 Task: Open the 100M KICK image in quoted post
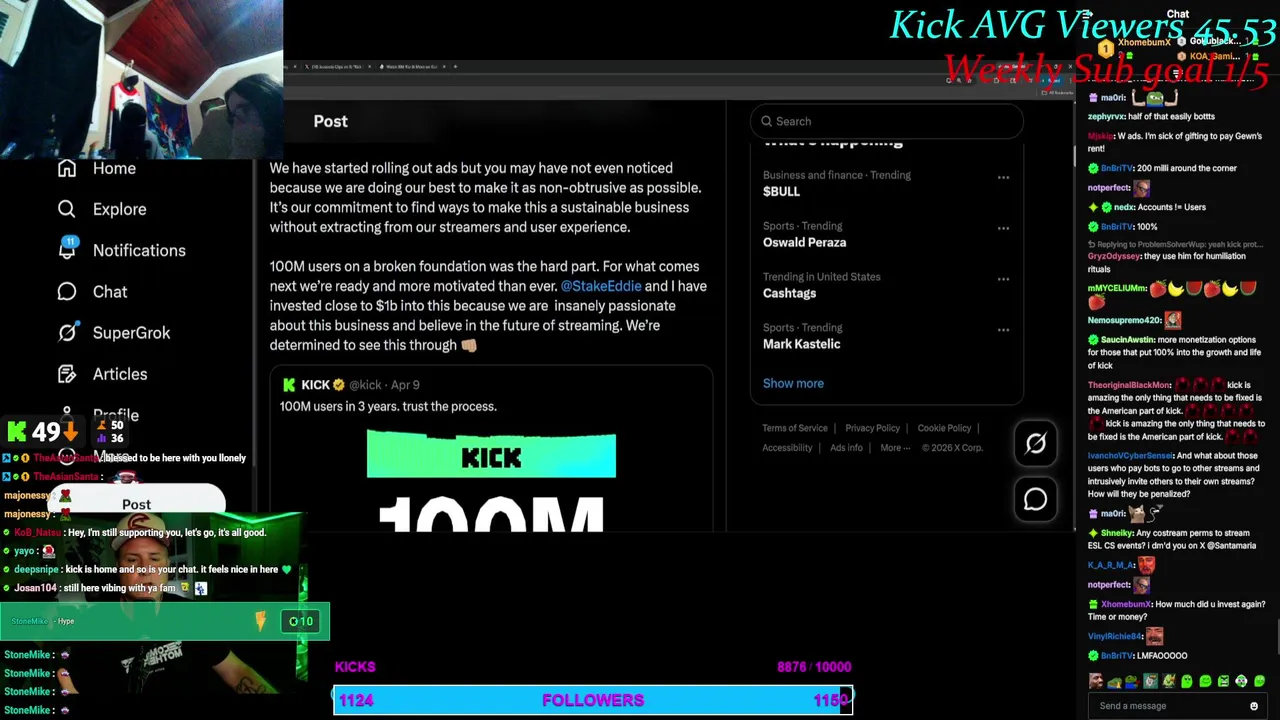pyautogui.click(x=491, y=480)
